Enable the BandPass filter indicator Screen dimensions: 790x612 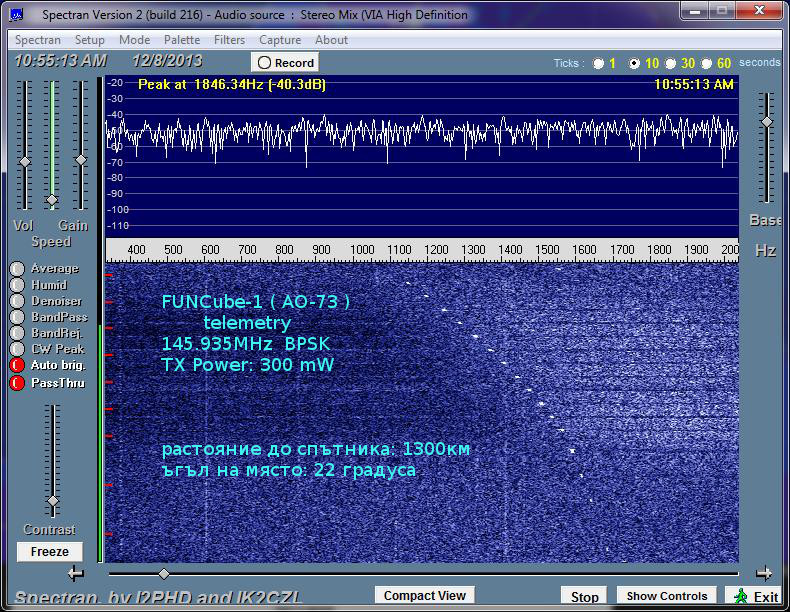[17, 317]
